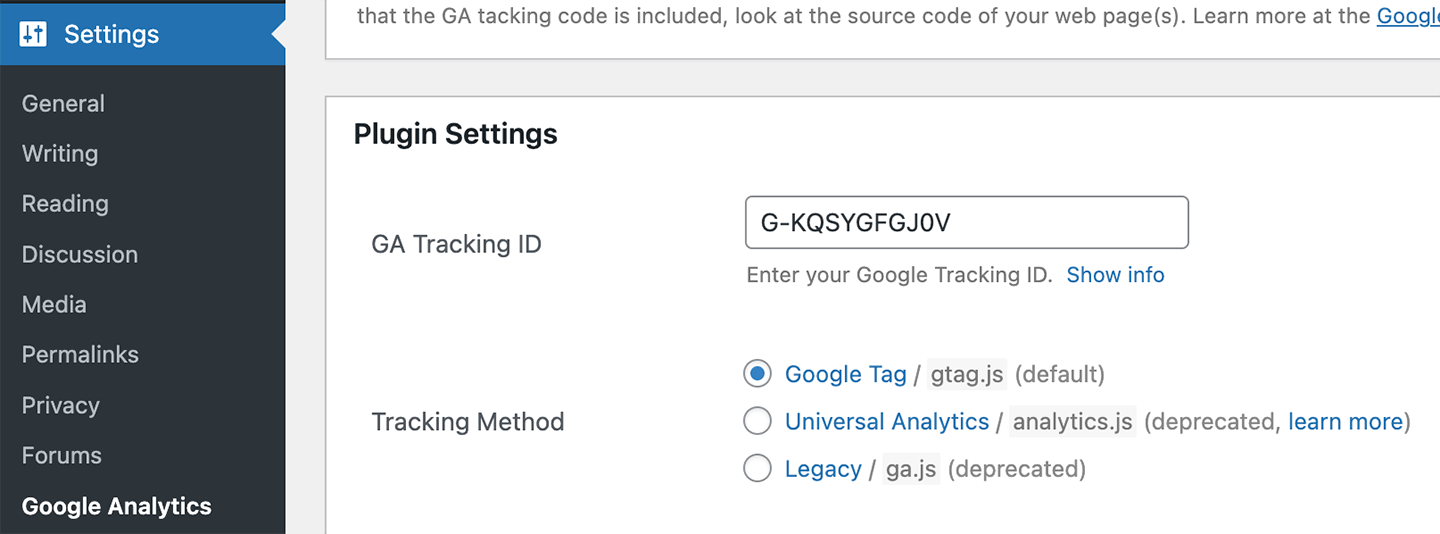Go to Writing settings
Screen dimensions: 1440x534
(x=60, y=153)
